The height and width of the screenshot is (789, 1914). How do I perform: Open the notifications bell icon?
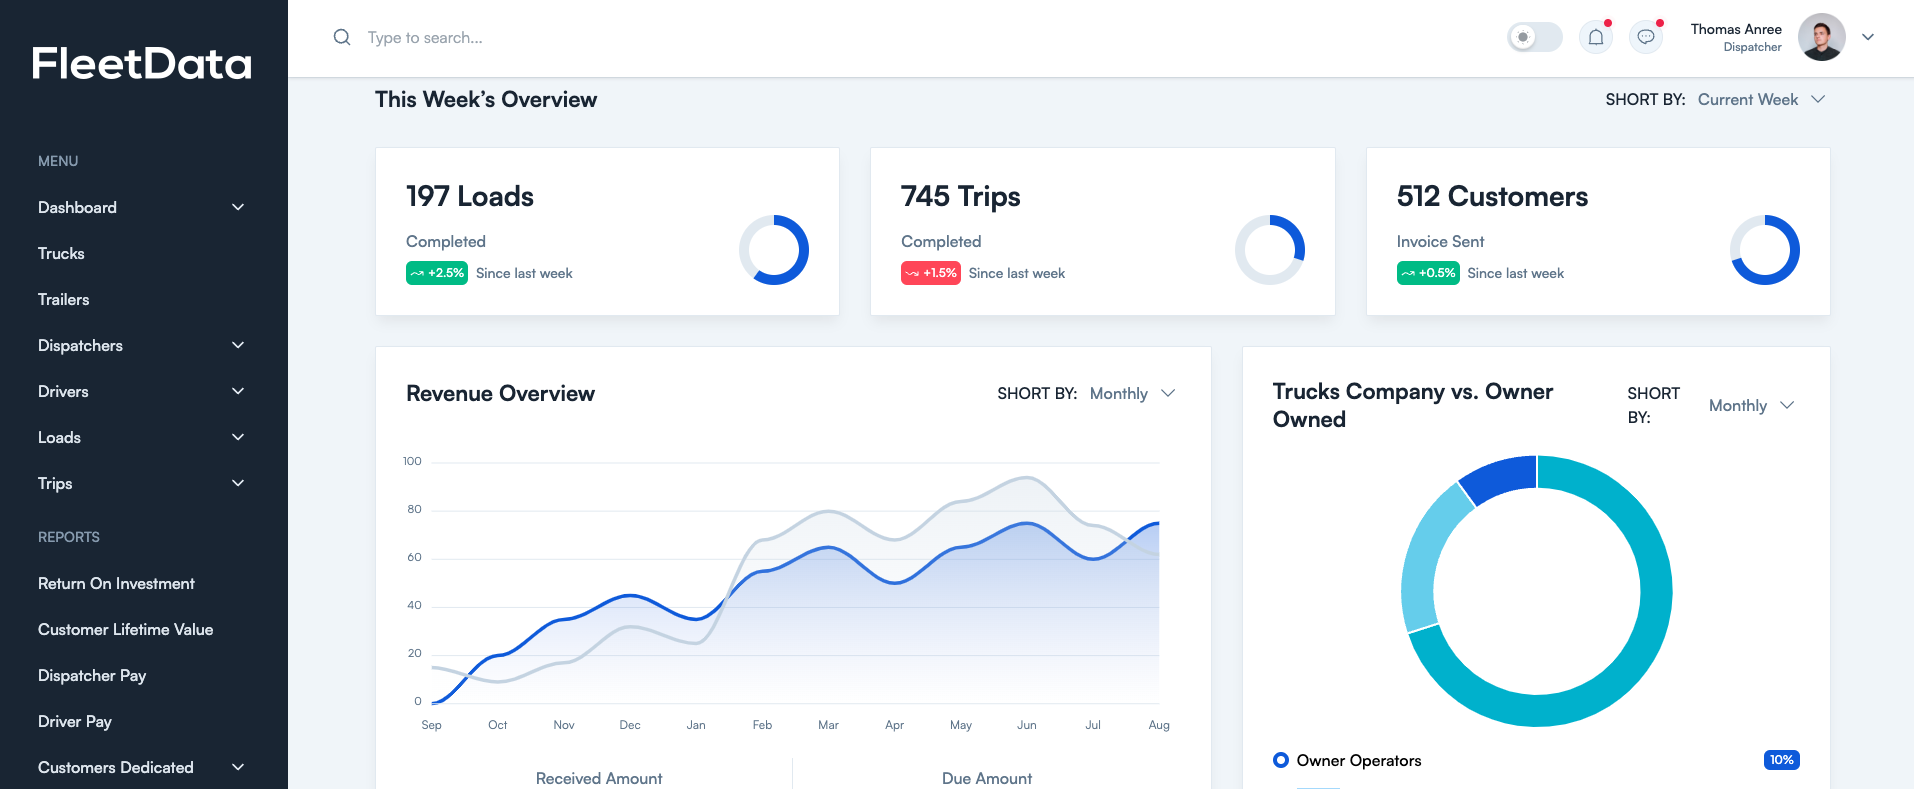click(x=1596, y=38)
